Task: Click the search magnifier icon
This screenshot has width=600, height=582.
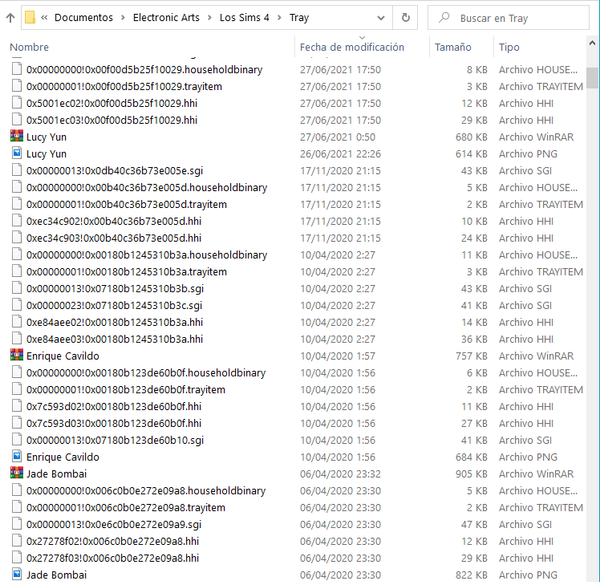Action: 444,17
